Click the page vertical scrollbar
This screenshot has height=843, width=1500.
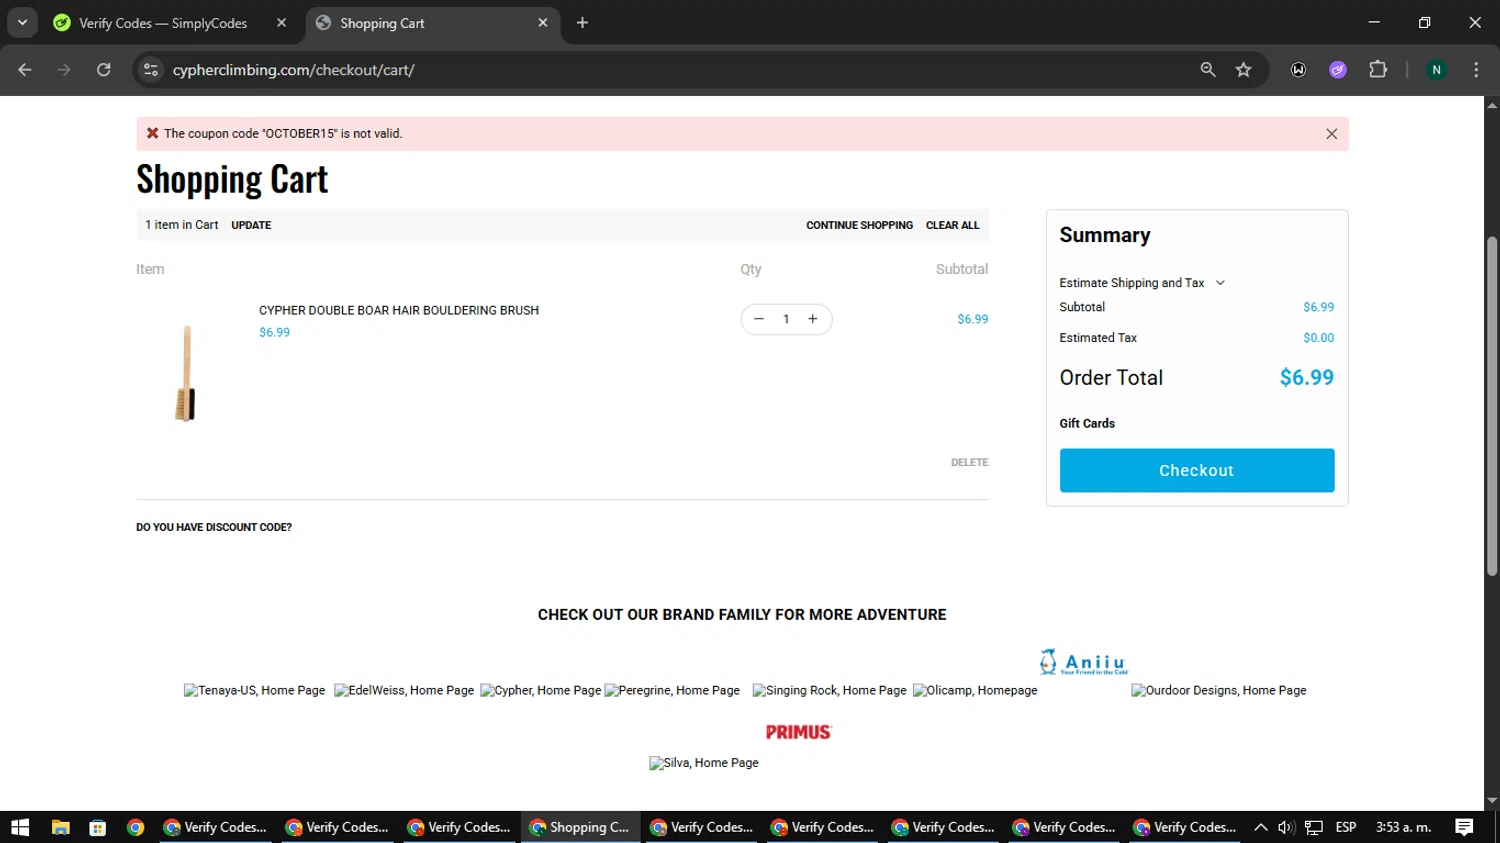(1492, 406)
